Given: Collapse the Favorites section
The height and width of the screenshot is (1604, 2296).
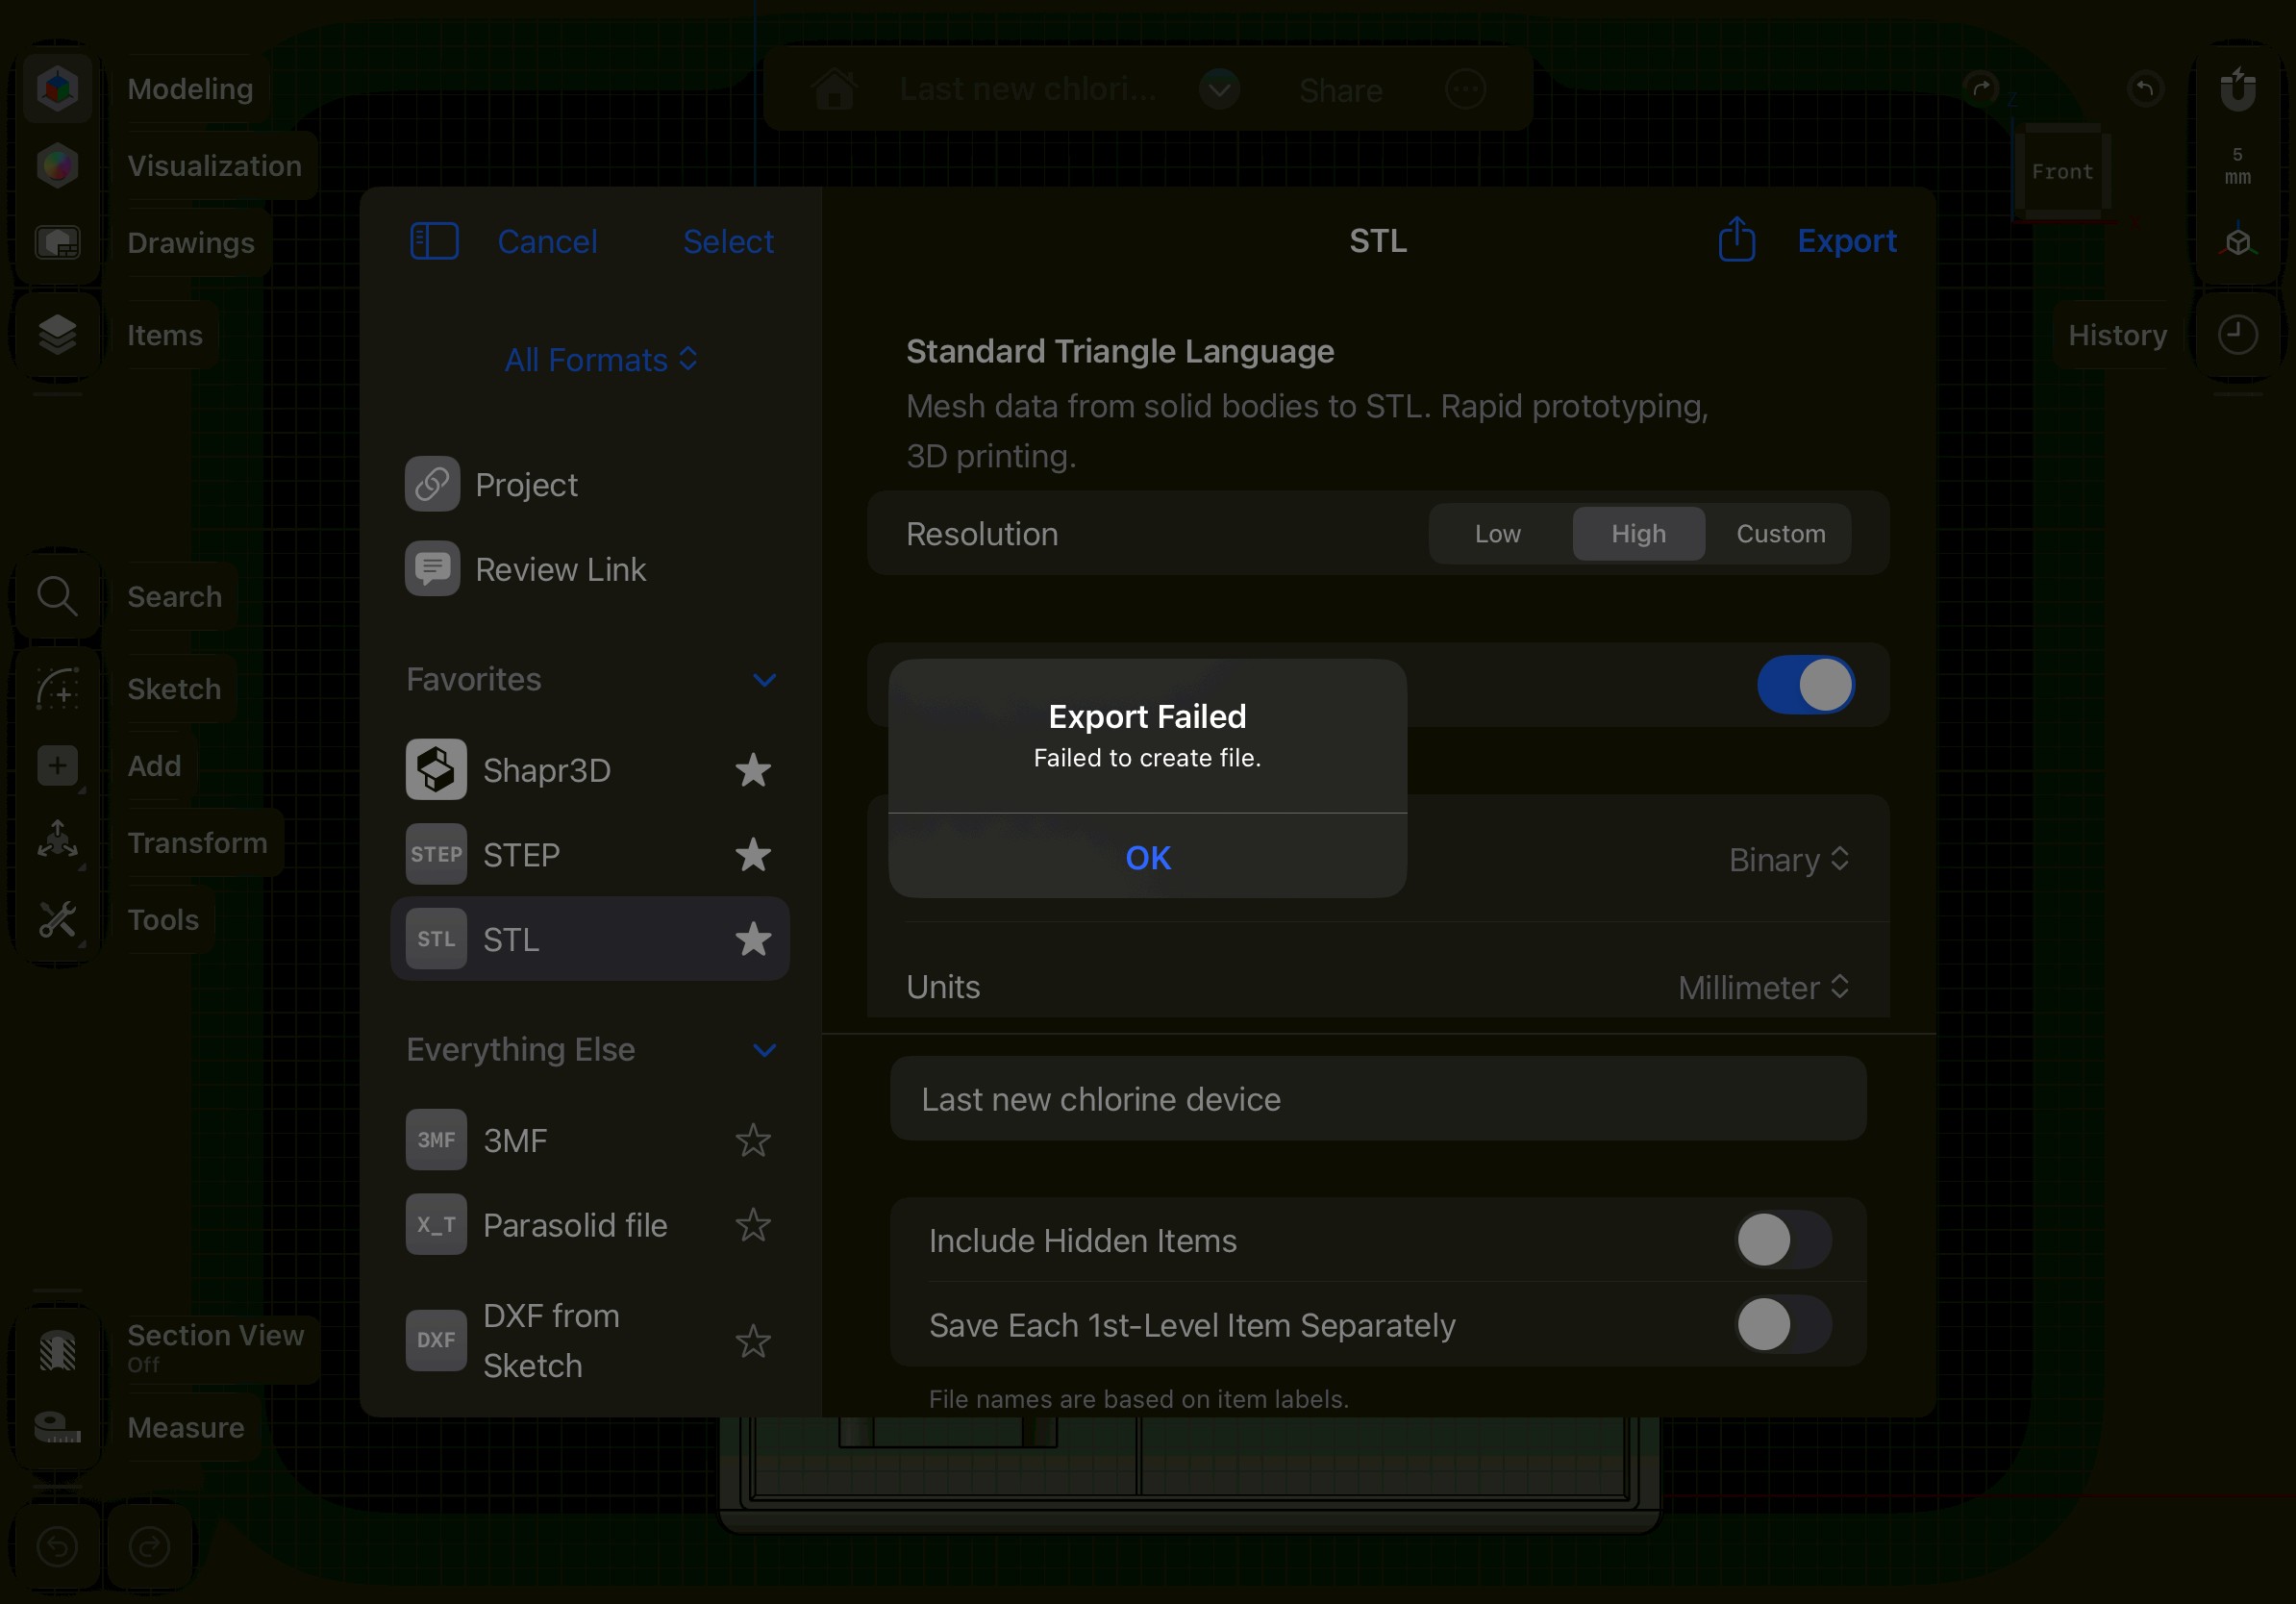Looking at the screenshot, I should (x=764, y=680).
